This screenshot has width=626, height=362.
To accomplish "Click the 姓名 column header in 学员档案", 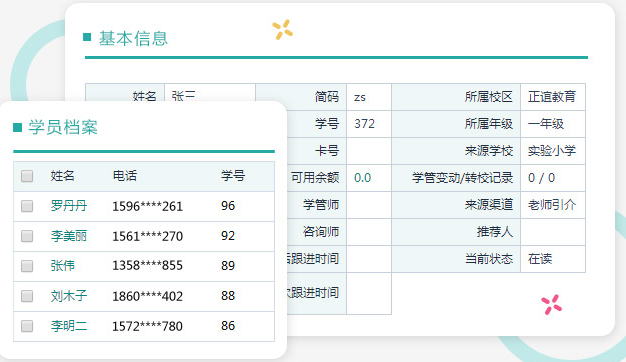I will tap(62, 176).
